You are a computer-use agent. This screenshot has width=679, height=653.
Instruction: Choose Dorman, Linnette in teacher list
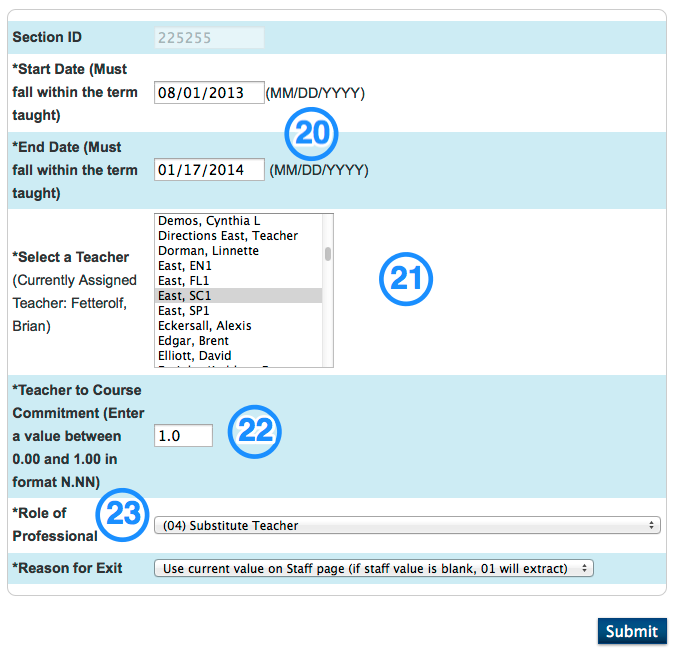tap(208, 251)
